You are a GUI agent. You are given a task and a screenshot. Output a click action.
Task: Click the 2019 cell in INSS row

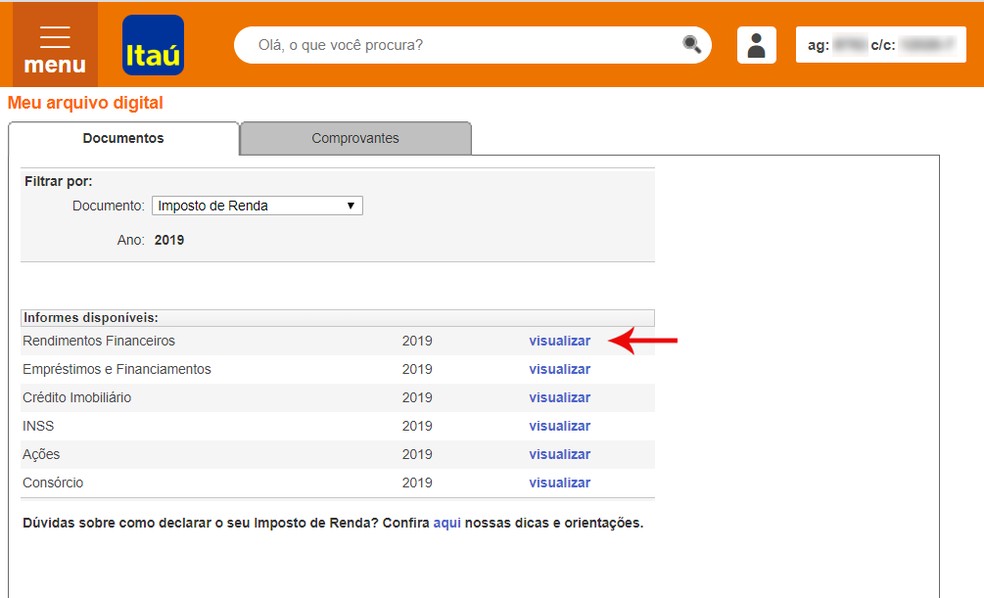click(x=417, y=425)
